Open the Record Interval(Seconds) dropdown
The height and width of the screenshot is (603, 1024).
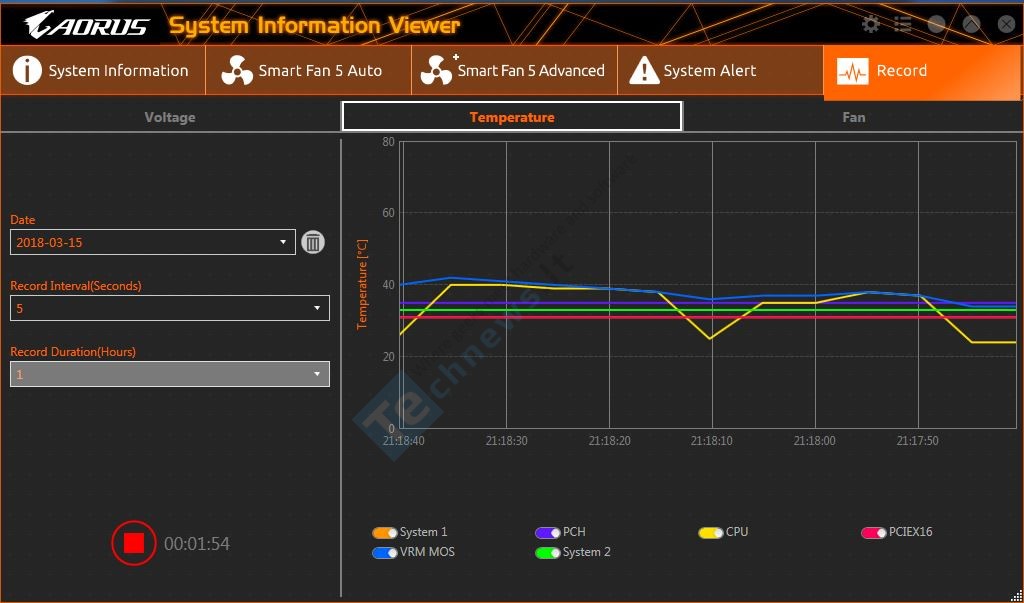(170, 308)
